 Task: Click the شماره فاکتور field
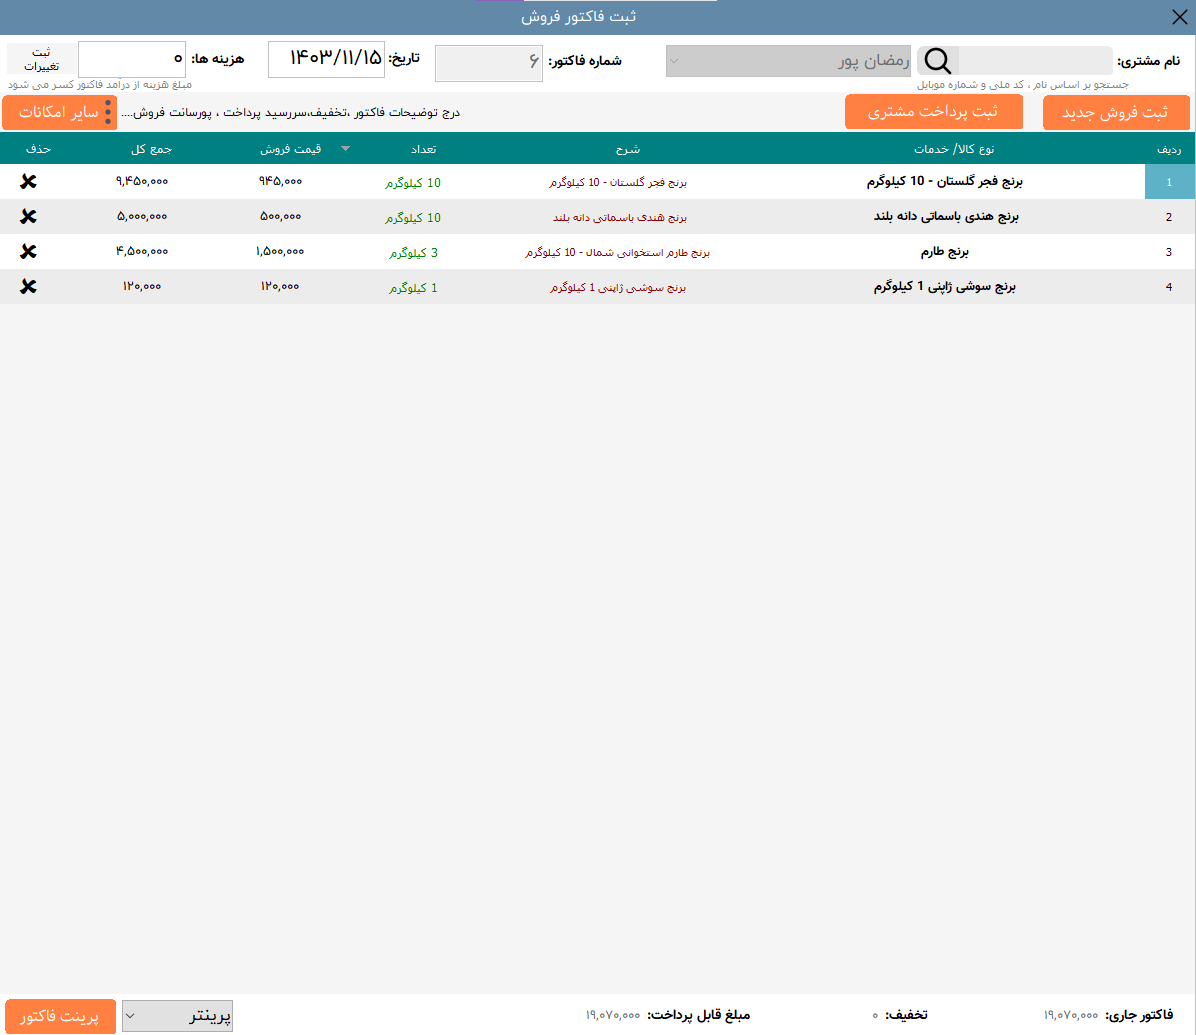coord(489,63)
